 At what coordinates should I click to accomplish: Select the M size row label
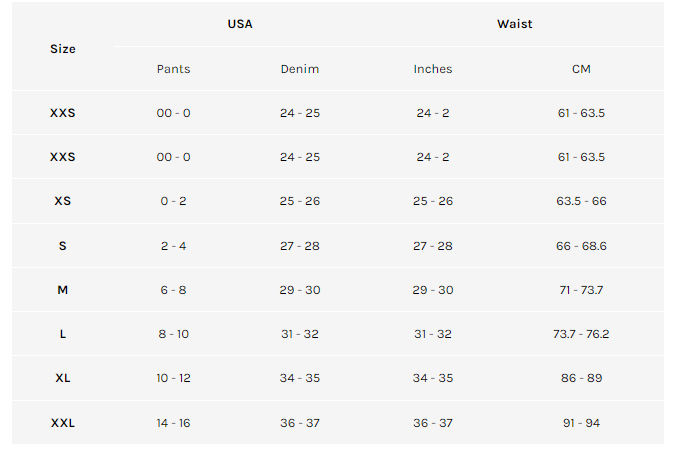click(x=63, y=290)
